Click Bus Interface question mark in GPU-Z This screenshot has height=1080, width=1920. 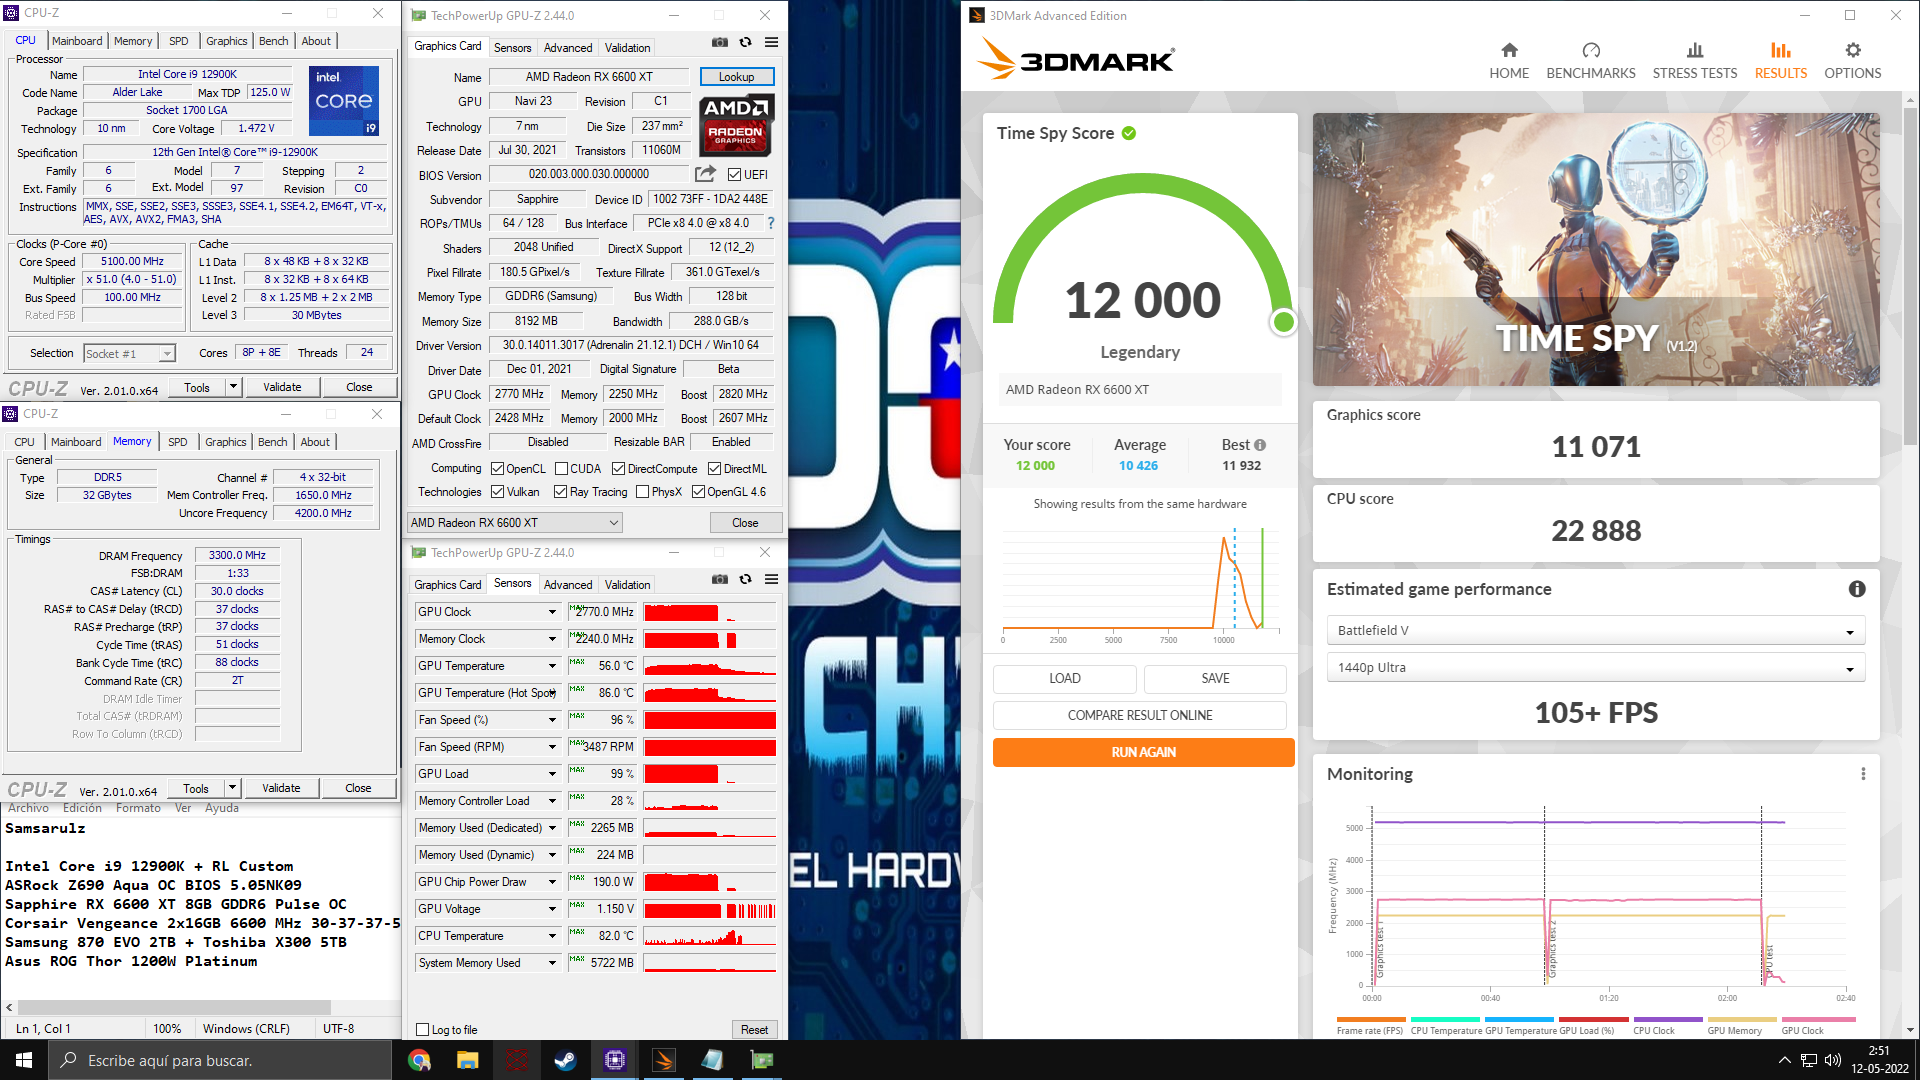[770, 223]
